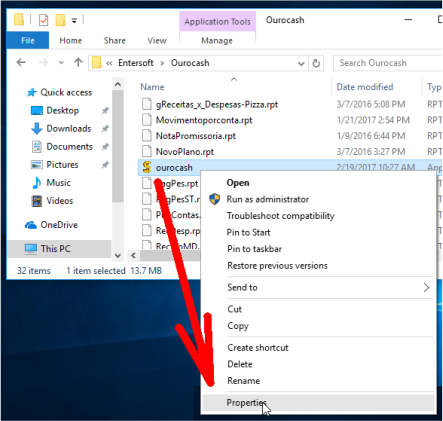Select the Application Tools contextual tab
Image resolution: width=443 pixels, height=421 pixels.
click(217, 21)
